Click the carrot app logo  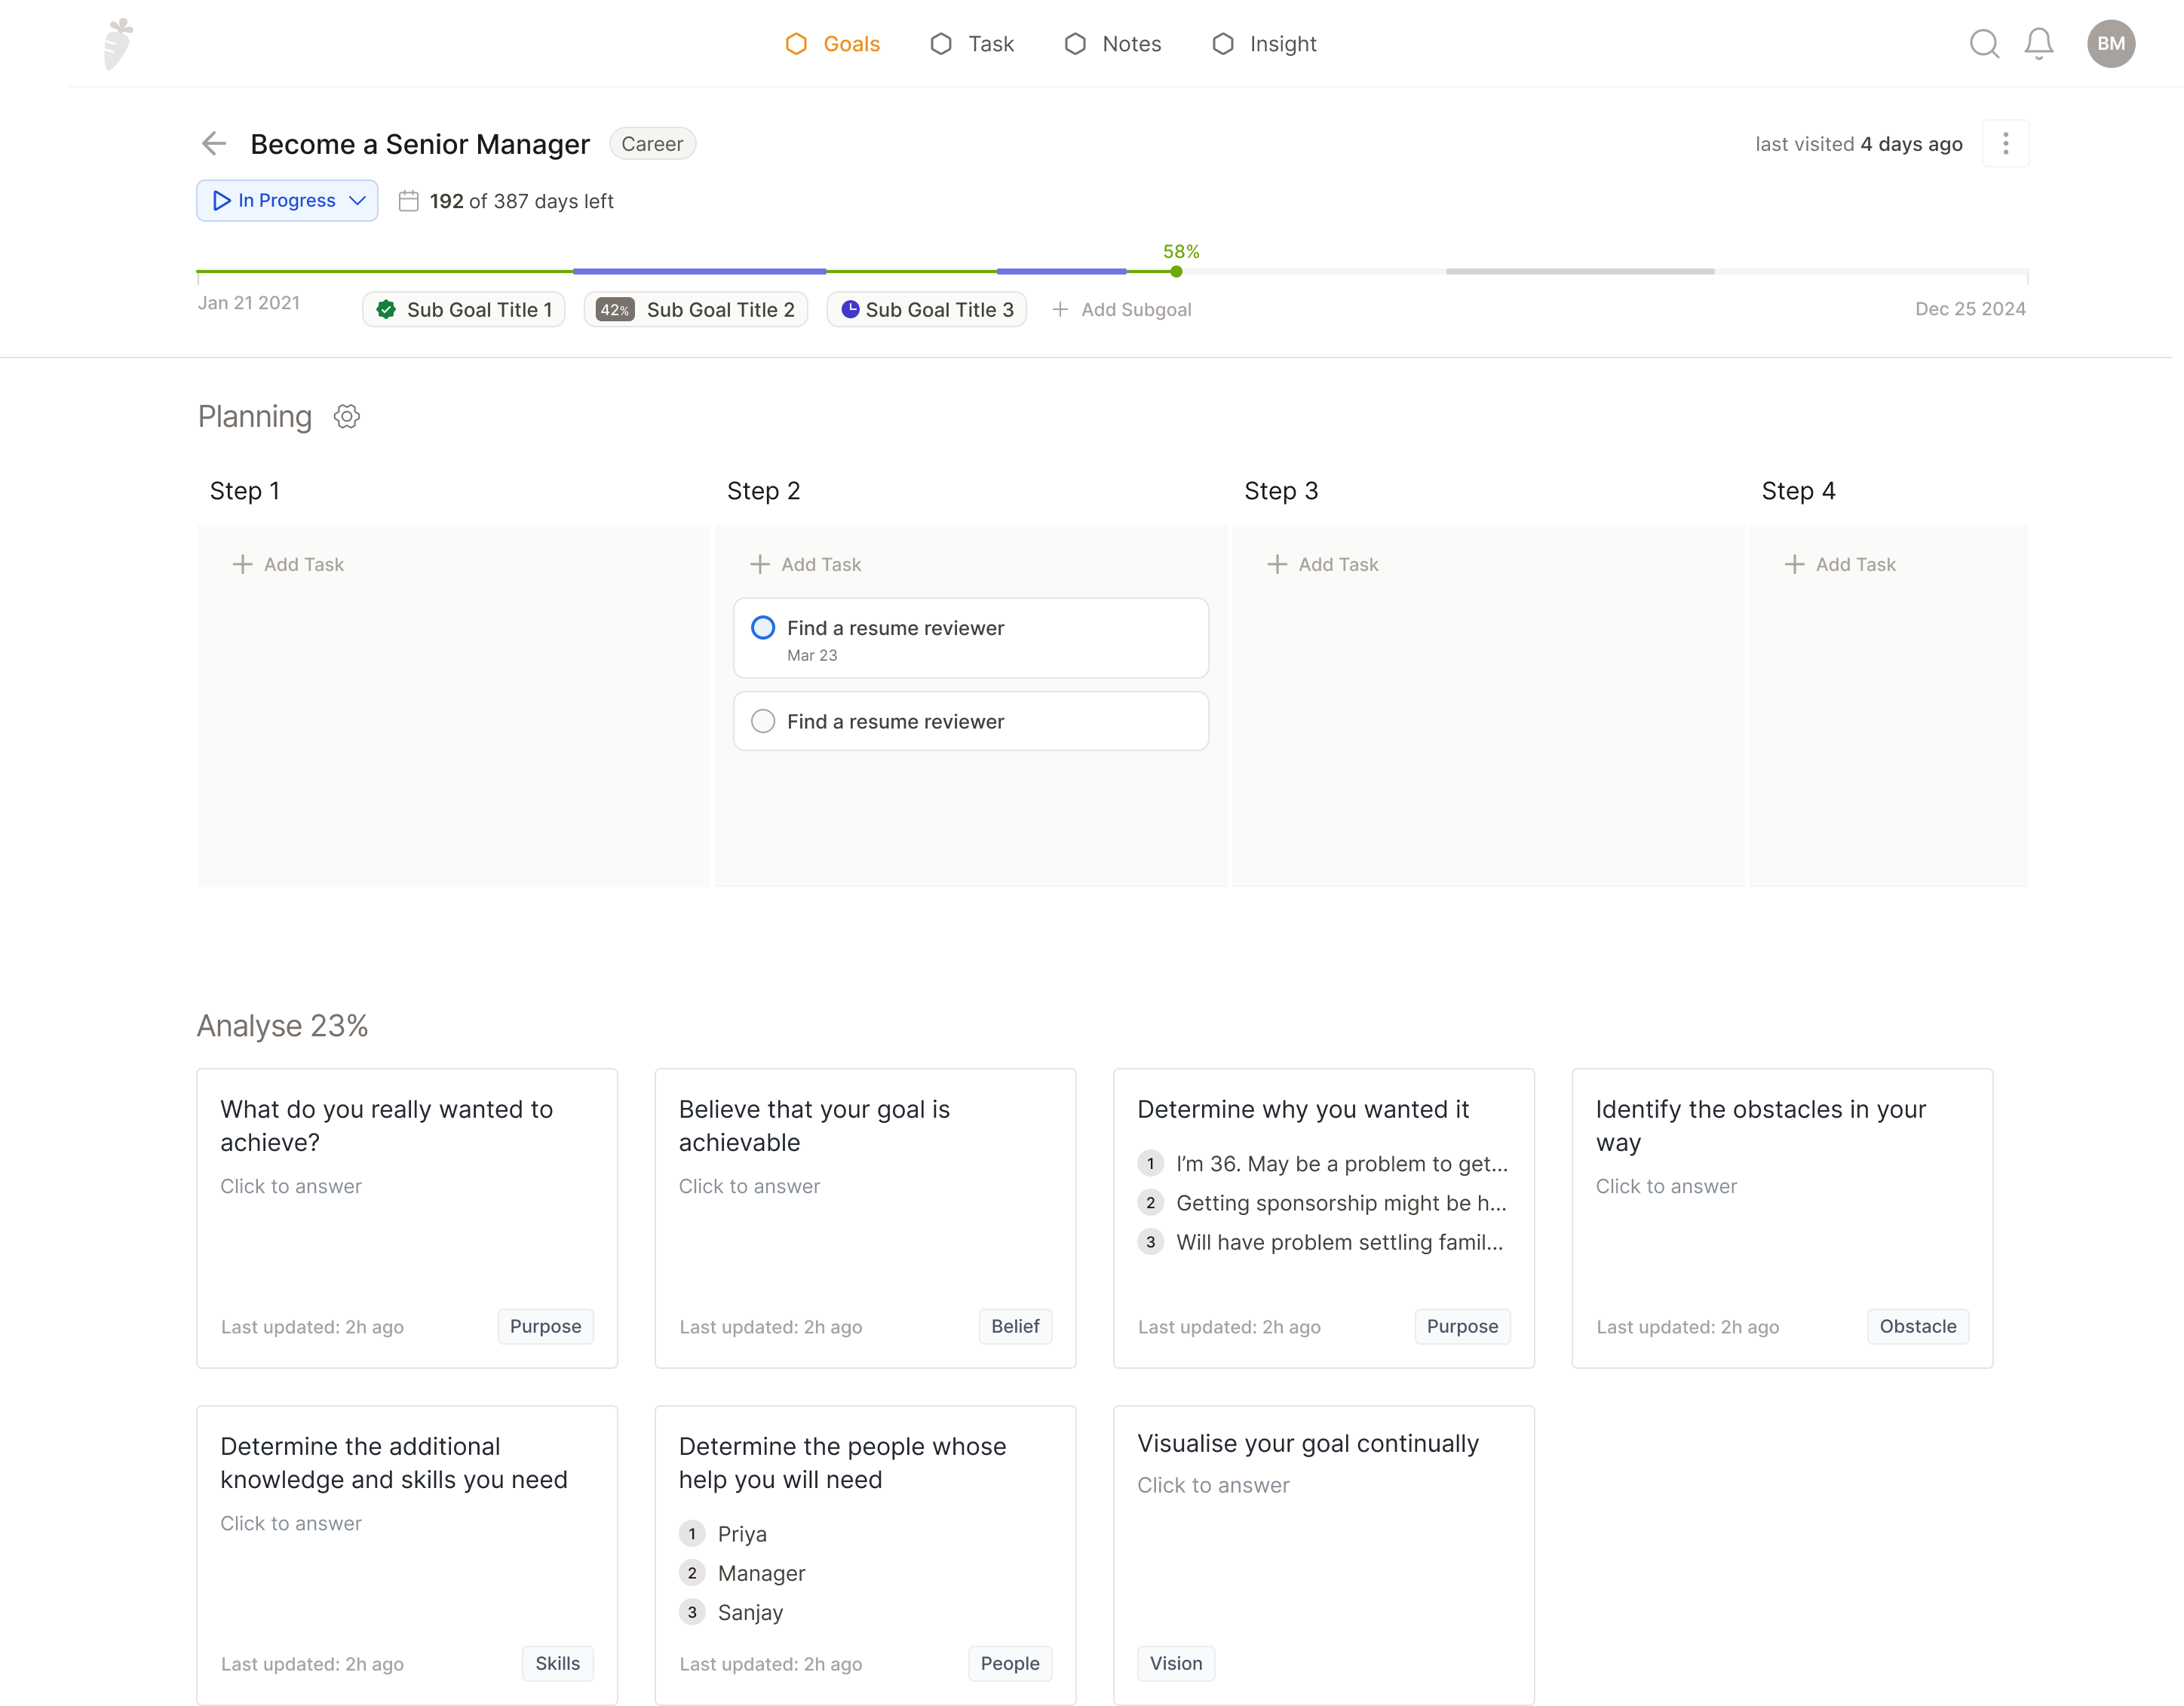(118, 44)
